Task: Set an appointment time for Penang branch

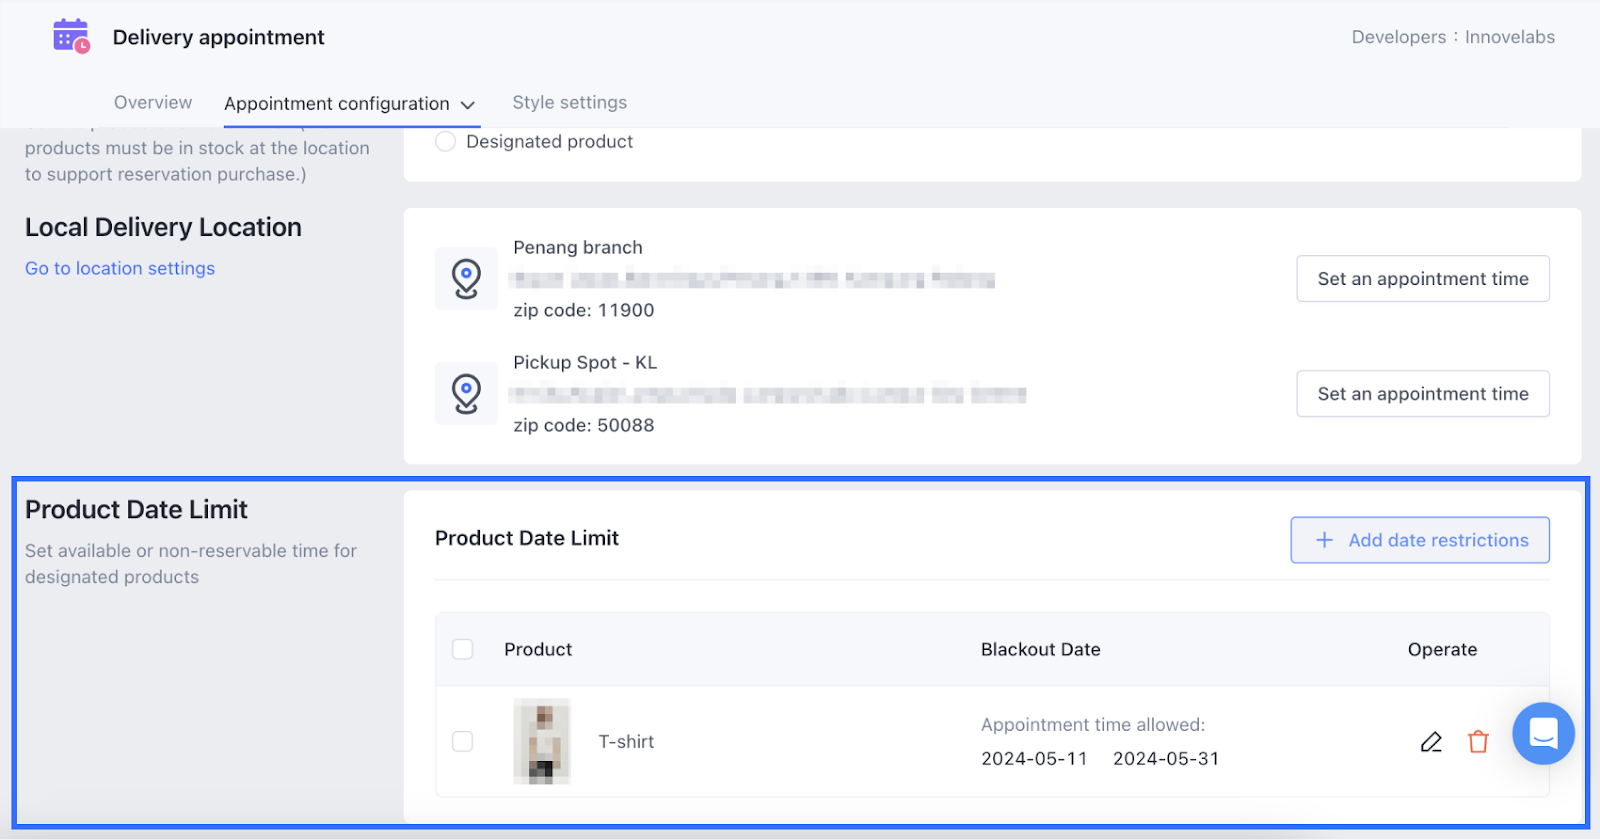Action: (x=1422, y=279)
